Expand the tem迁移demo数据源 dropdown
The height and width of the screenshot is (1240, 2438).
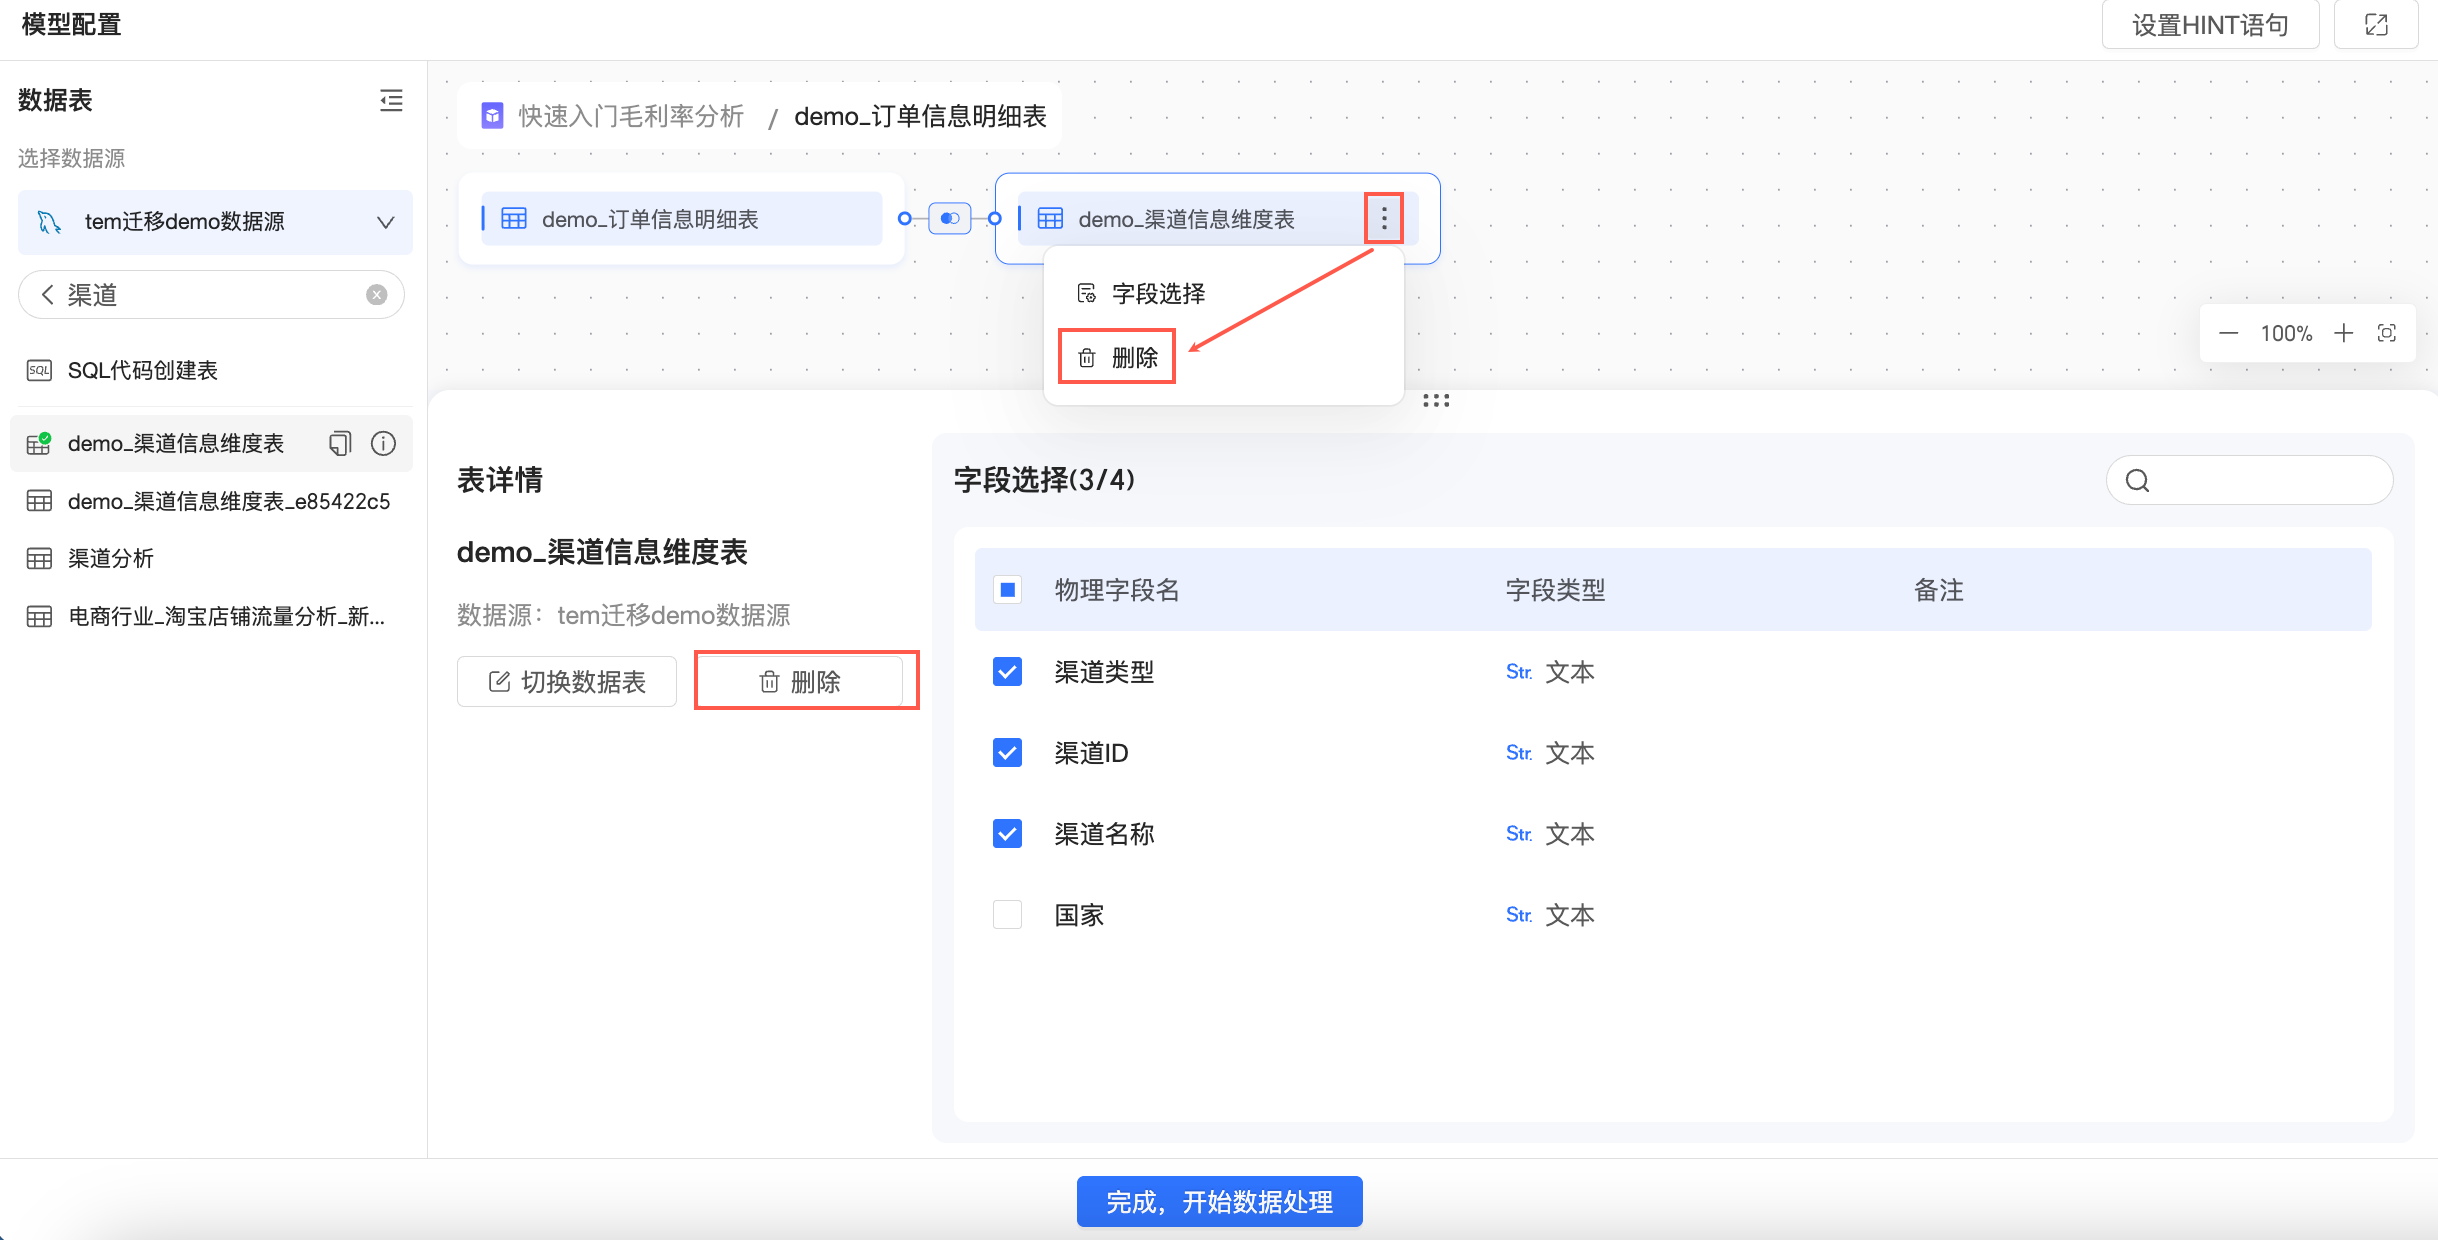pos(385,222)
